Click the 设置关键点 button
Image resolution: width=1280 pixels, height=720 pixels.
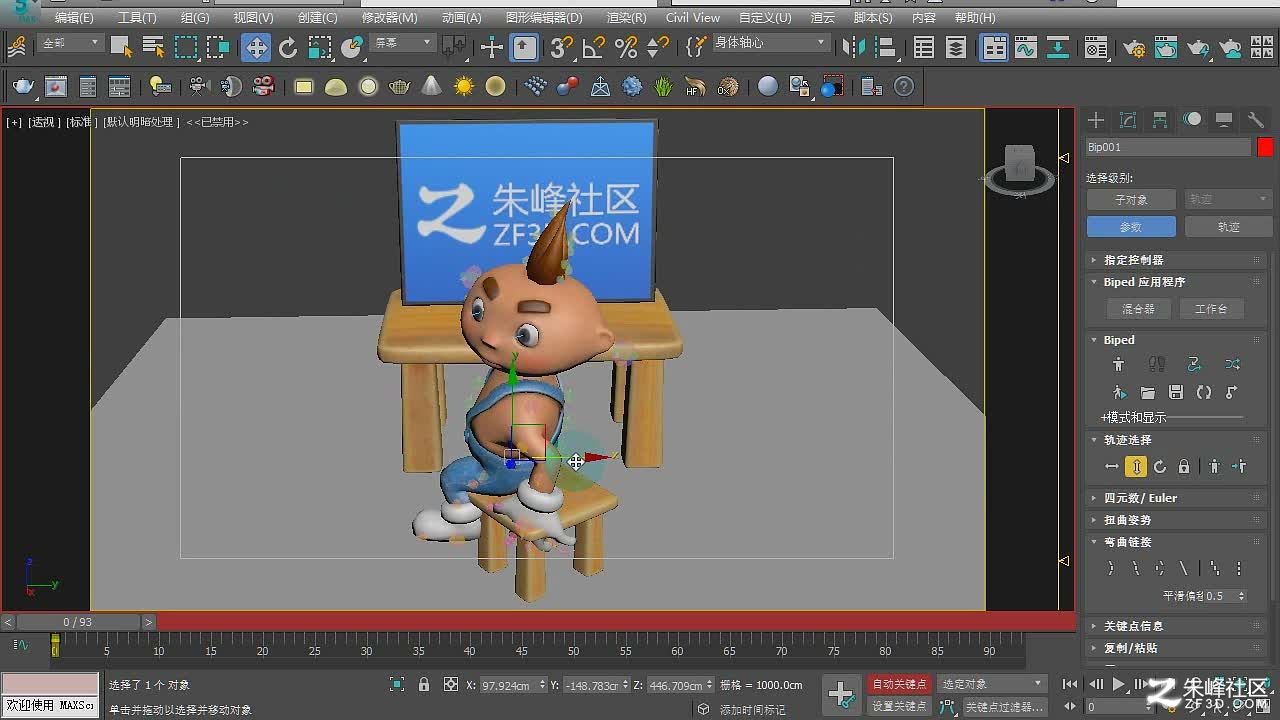coord(899,706)
